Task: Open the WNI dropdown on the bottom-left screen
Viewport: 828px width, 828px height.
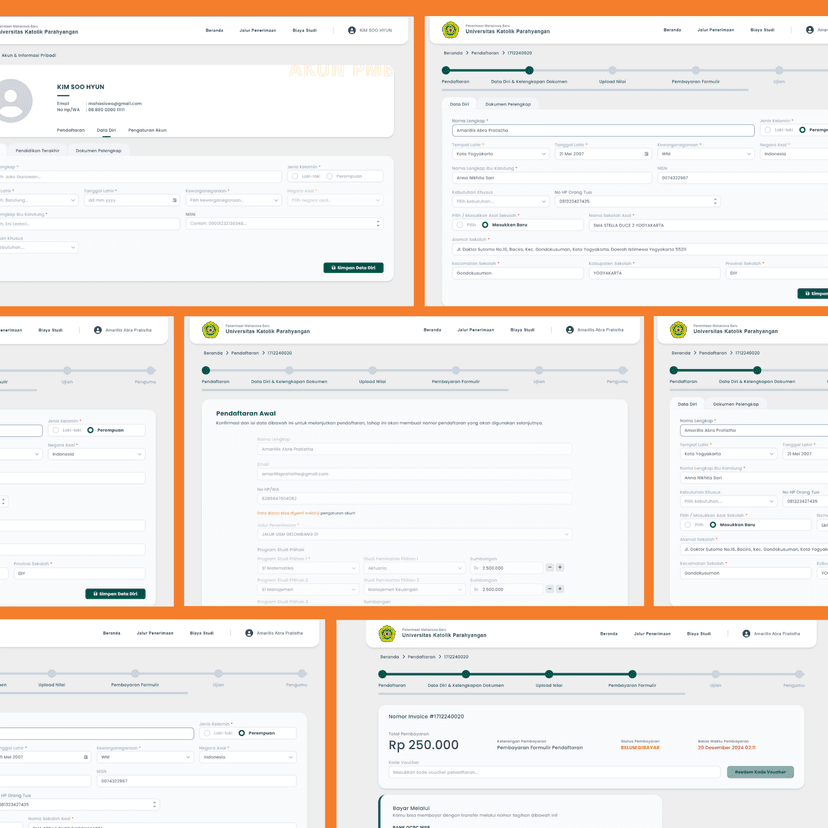Action: pyautogui.click(x=145, y=757)
